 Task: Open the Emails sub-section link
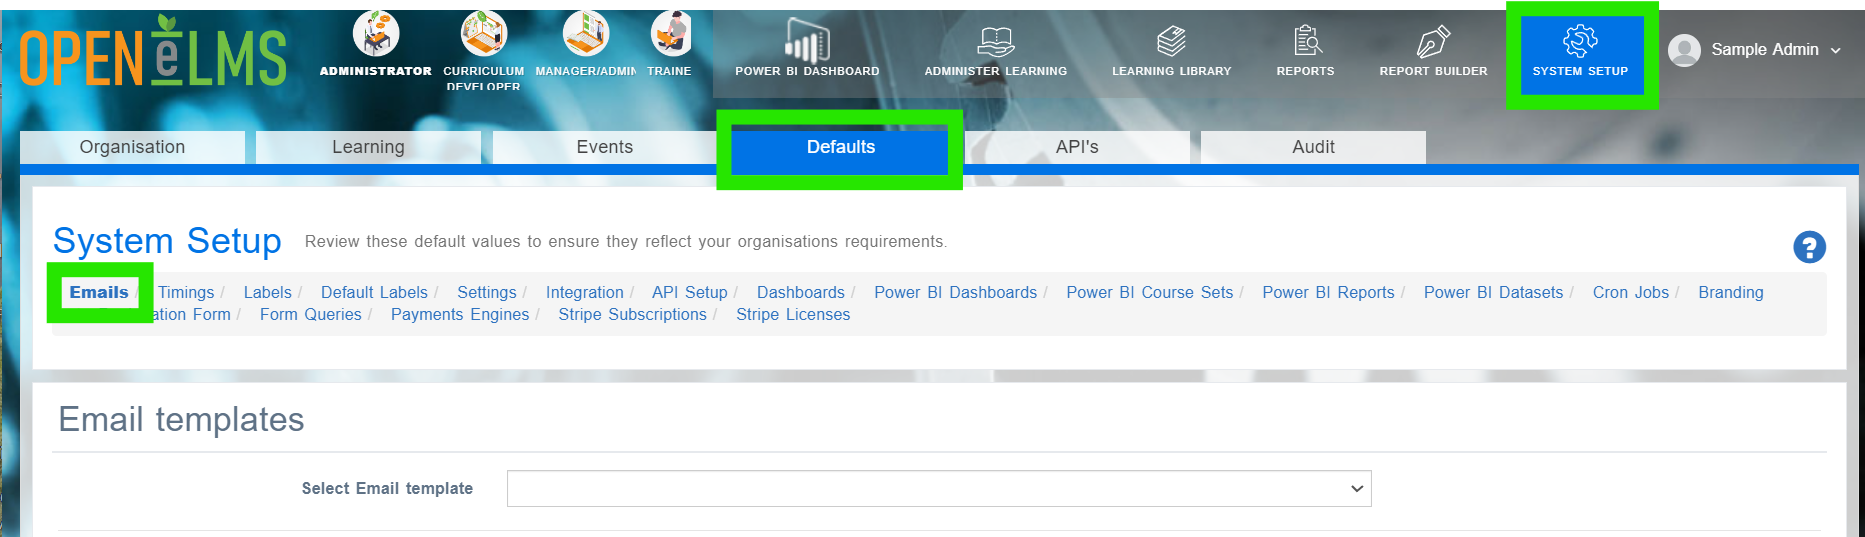(x=99, y=292)
